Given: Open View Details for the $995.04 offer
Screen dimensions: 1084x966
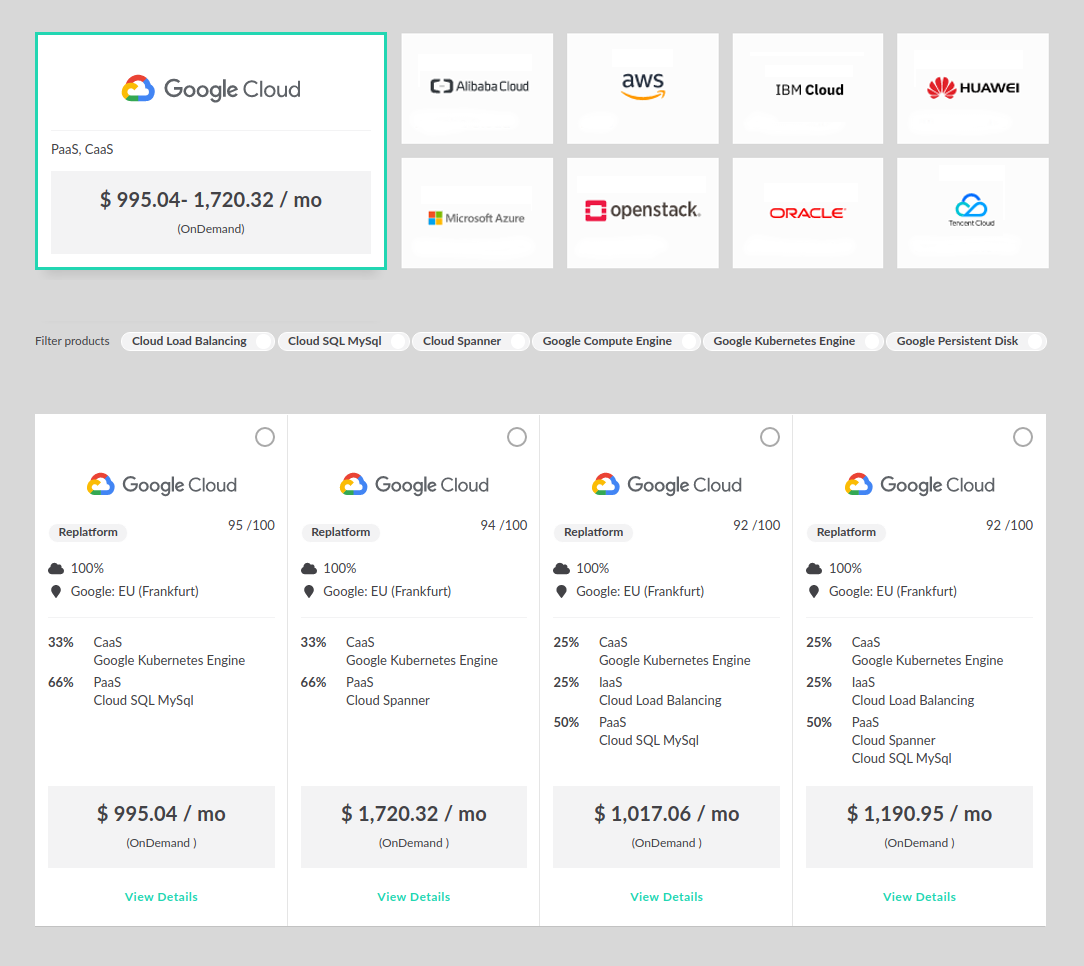Looking at the screenshot, I should 161,897.
